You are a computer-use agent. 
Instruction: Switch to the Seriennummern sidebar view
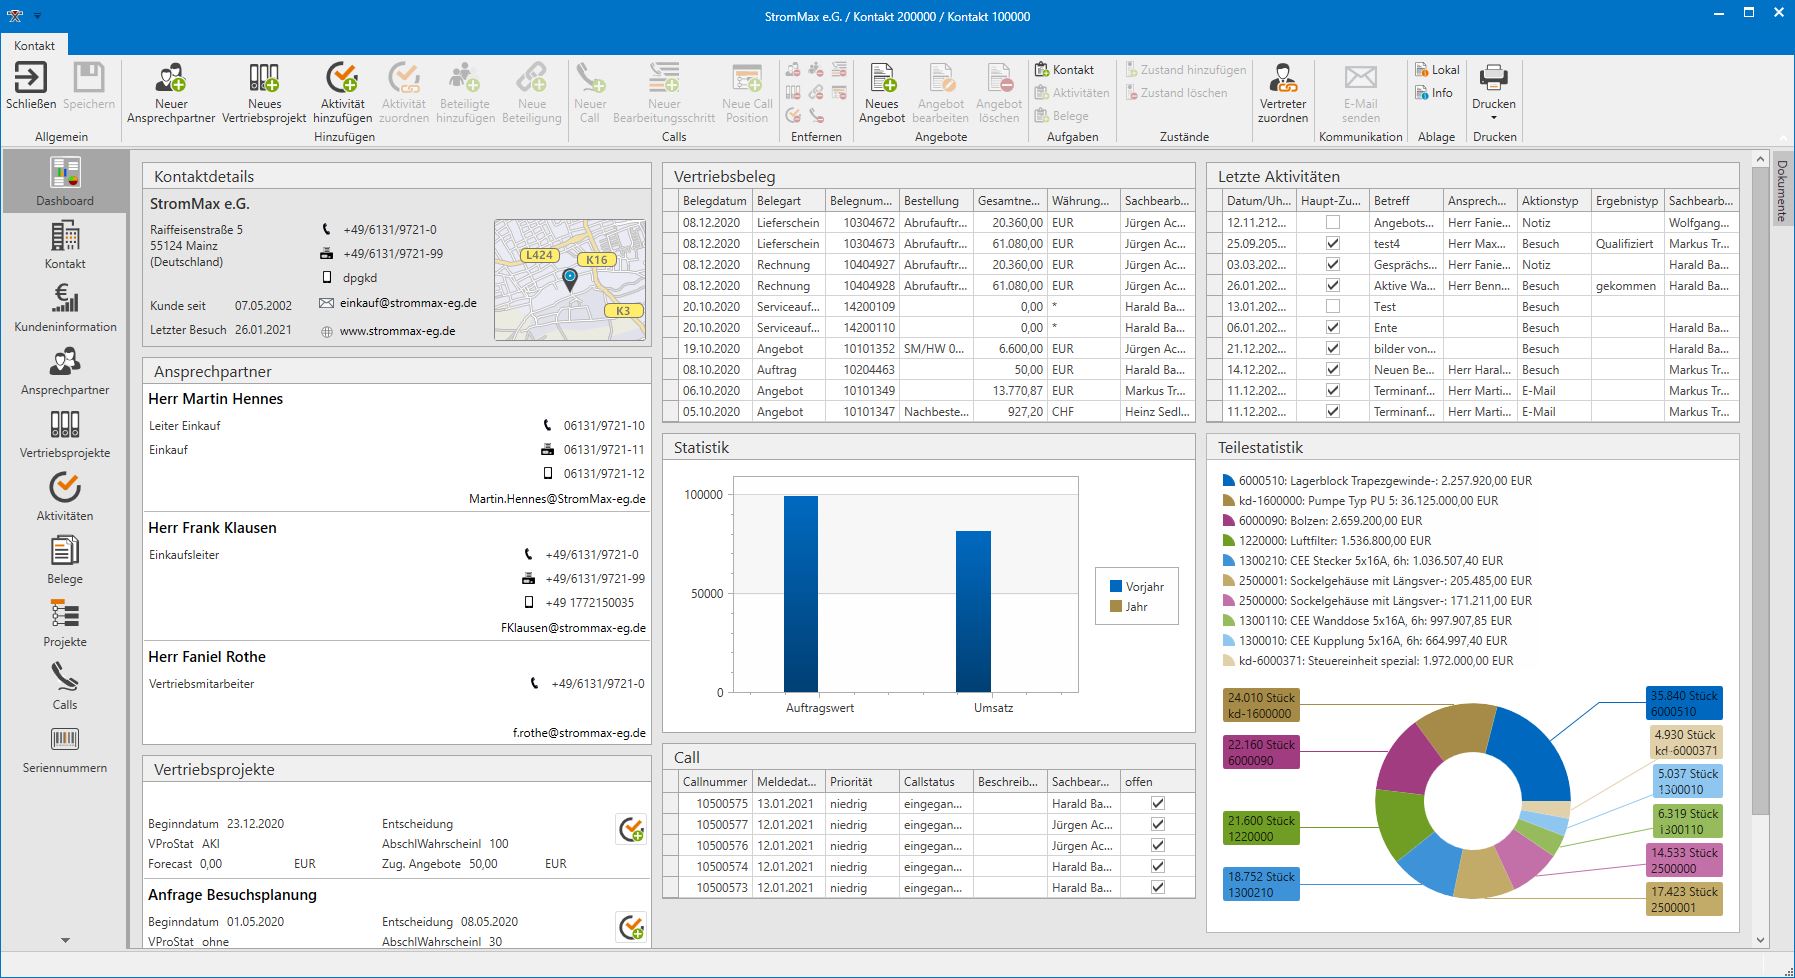coord(64,746)
